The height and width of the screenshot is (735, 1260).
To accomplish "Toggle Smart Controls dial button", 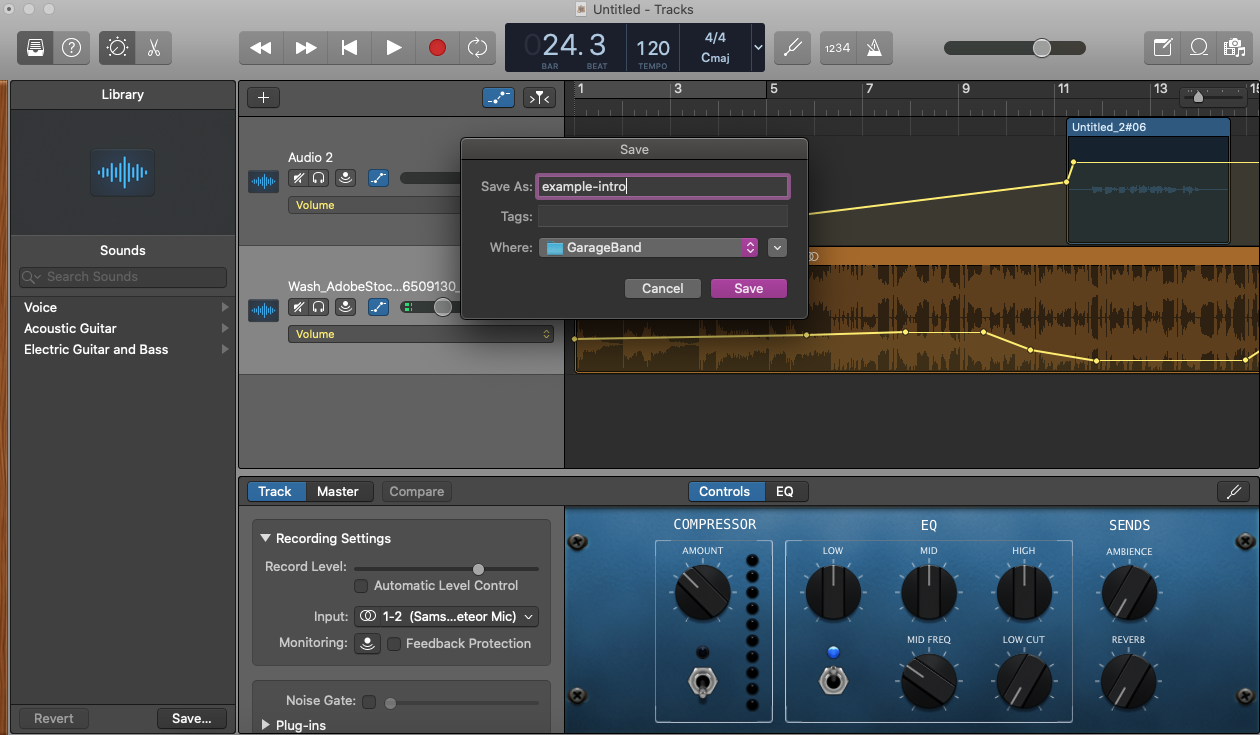I will (x=117, y=48).
